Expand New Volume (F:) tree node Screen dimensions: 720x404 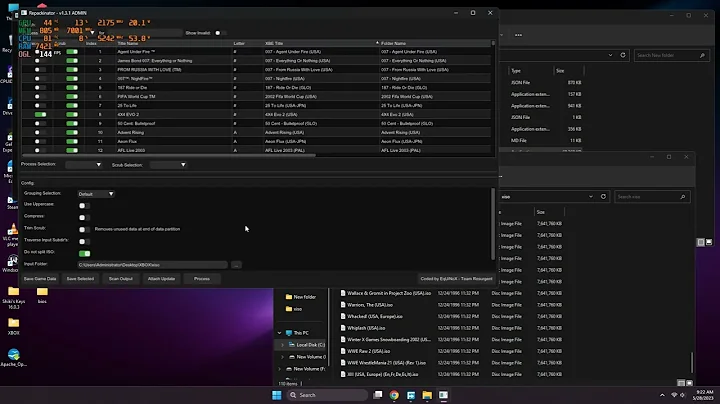279,369
